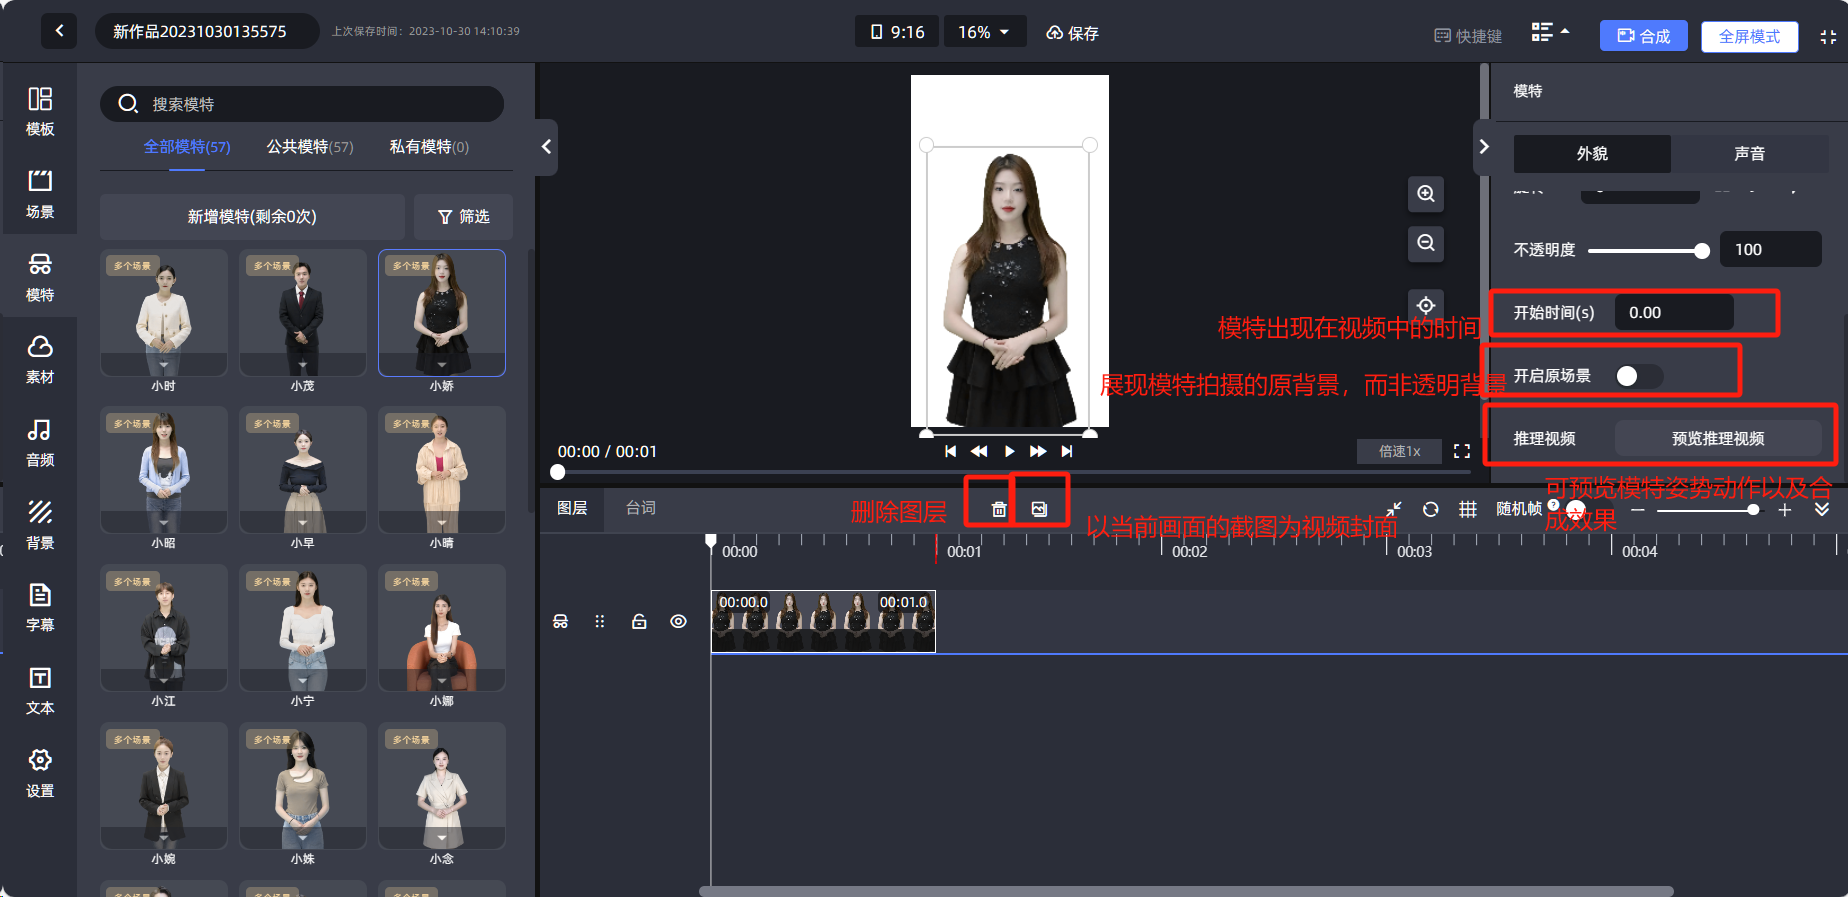Rewind the preview playback

click(979, 451)
